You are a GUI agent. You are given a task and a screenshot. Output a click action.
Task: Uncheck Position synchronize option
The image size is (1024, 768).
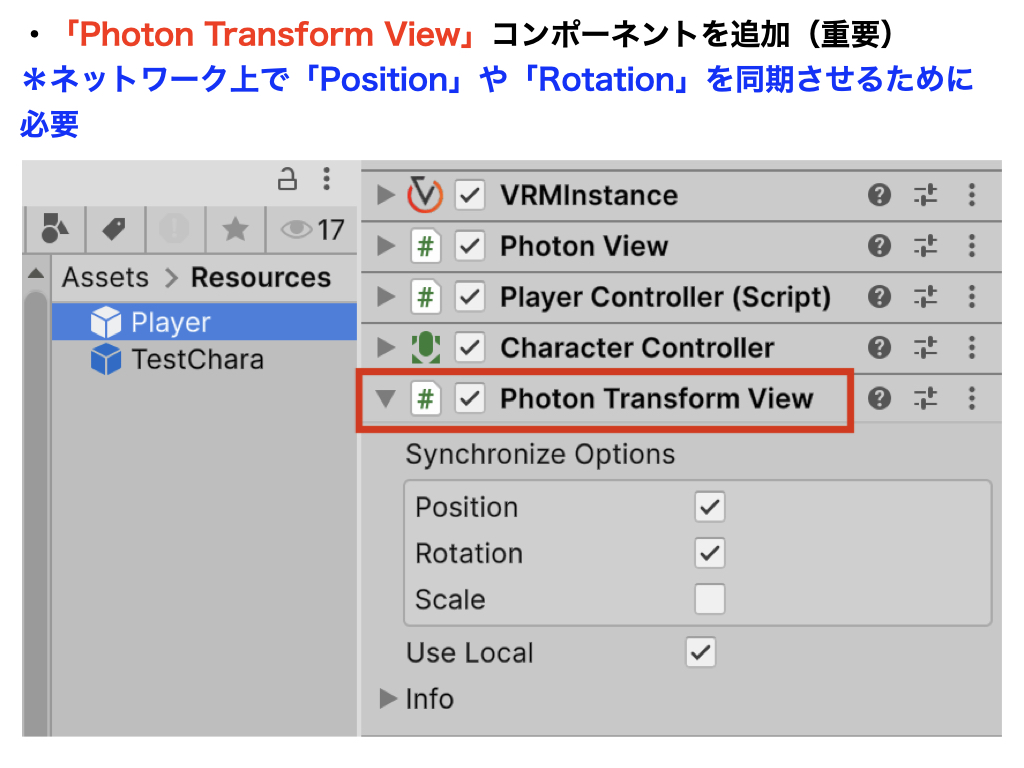pos(710,507)
